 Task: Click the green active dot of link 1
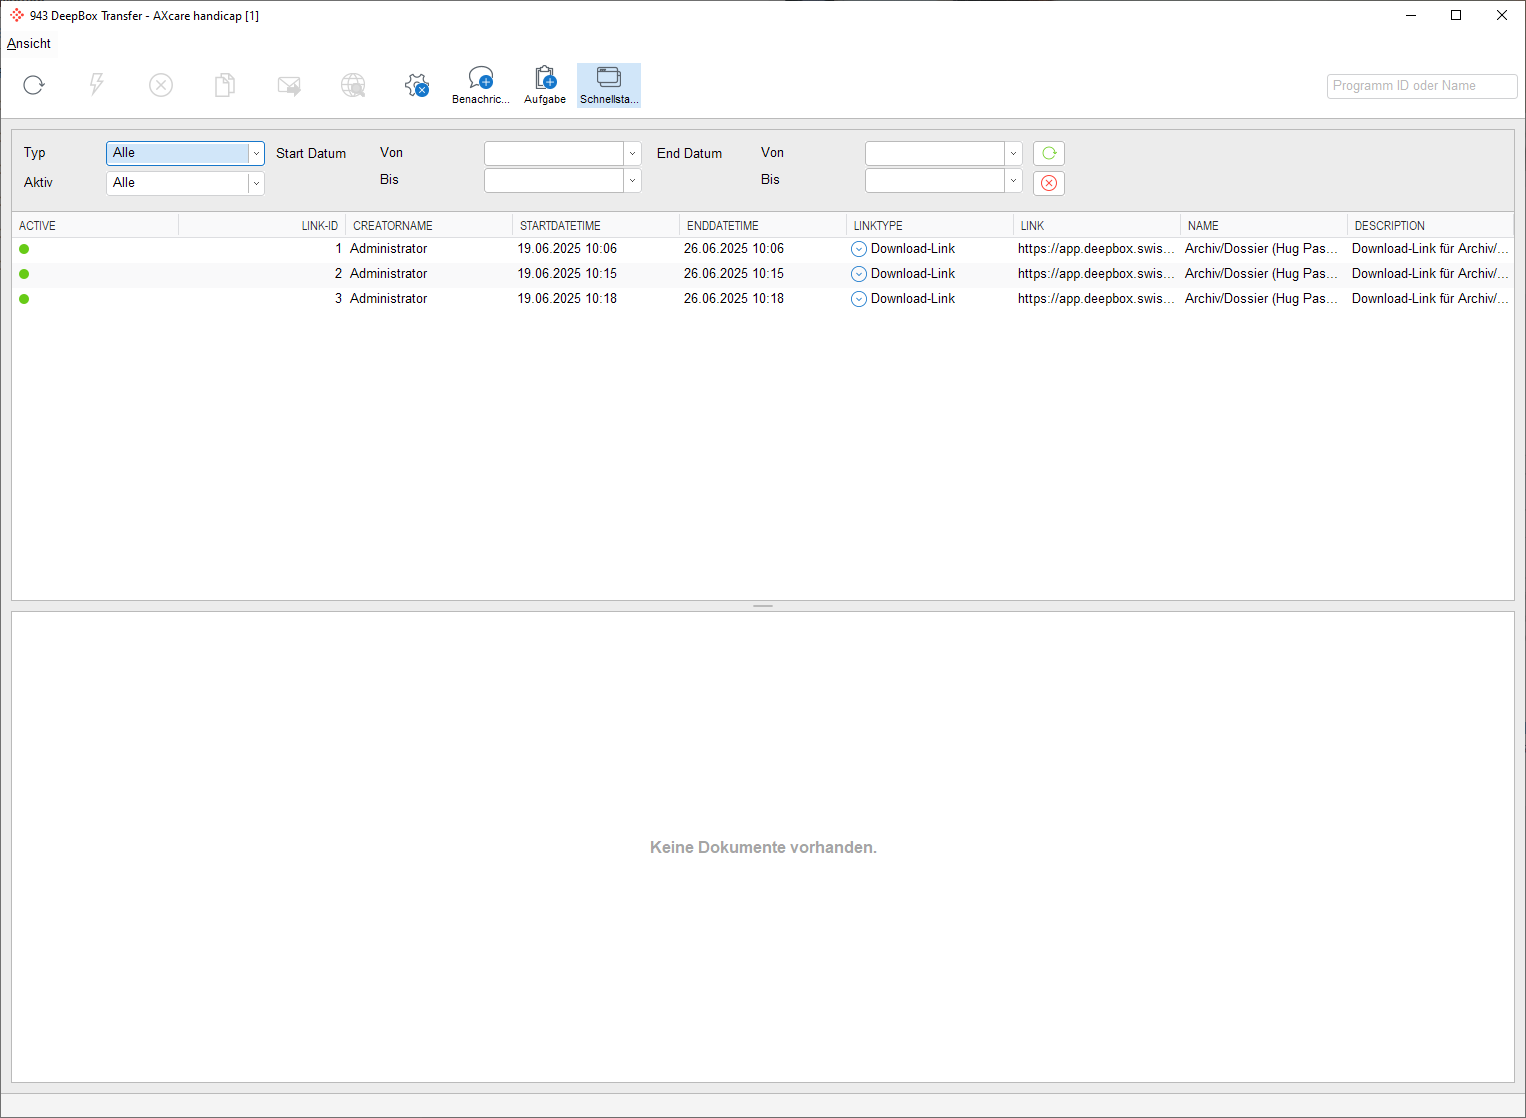[24, 249]
